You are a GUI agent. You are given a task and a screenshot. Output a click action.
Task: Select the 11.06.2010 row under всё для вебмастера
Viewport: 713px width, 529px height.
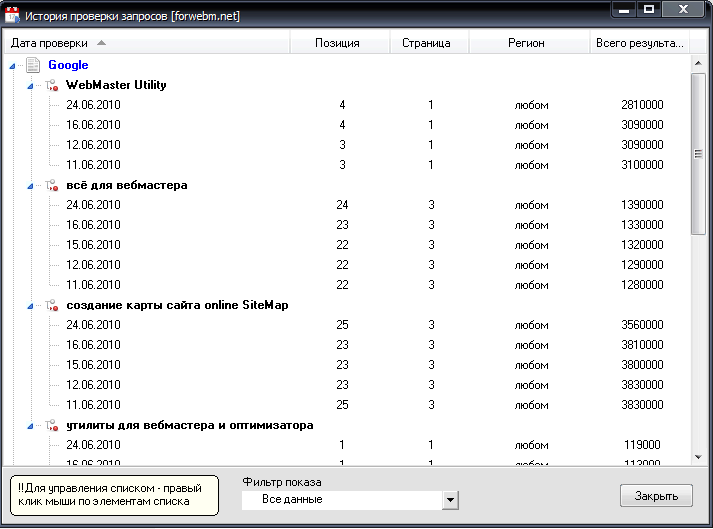pyautogui.click(x=93, y=285)
